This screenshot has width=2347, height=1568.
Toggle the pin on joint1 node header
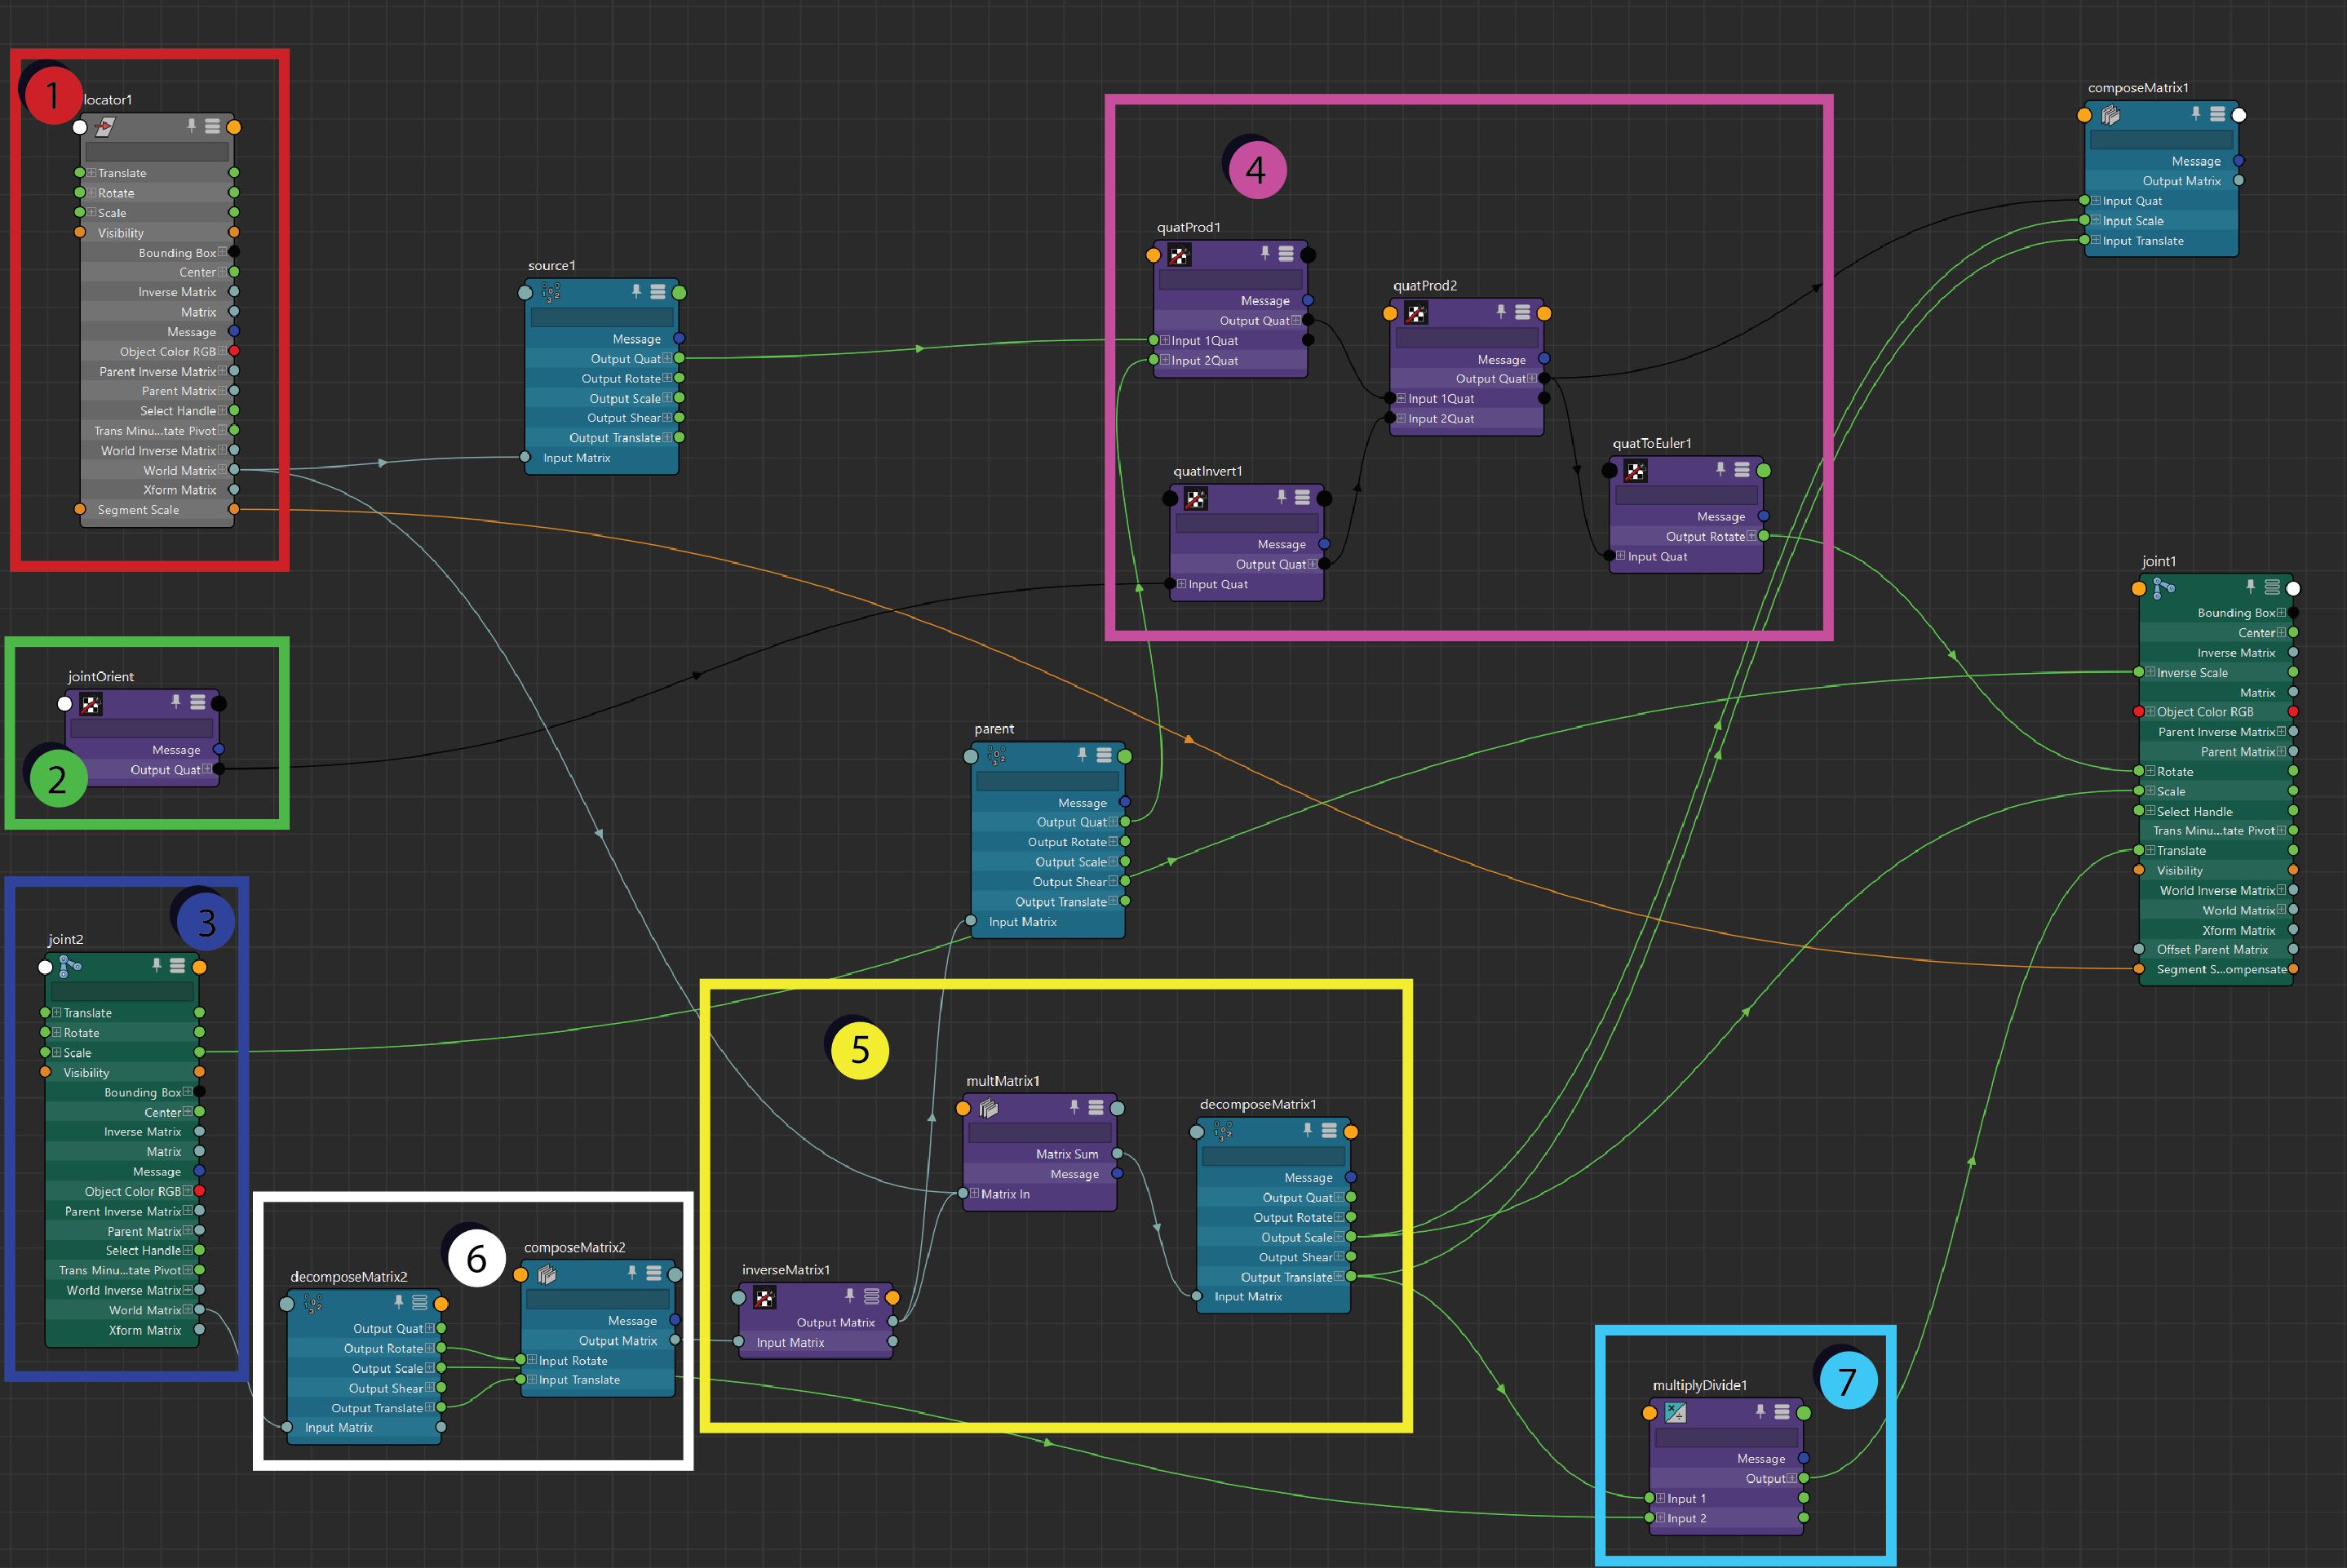[x=2250, y=589]
